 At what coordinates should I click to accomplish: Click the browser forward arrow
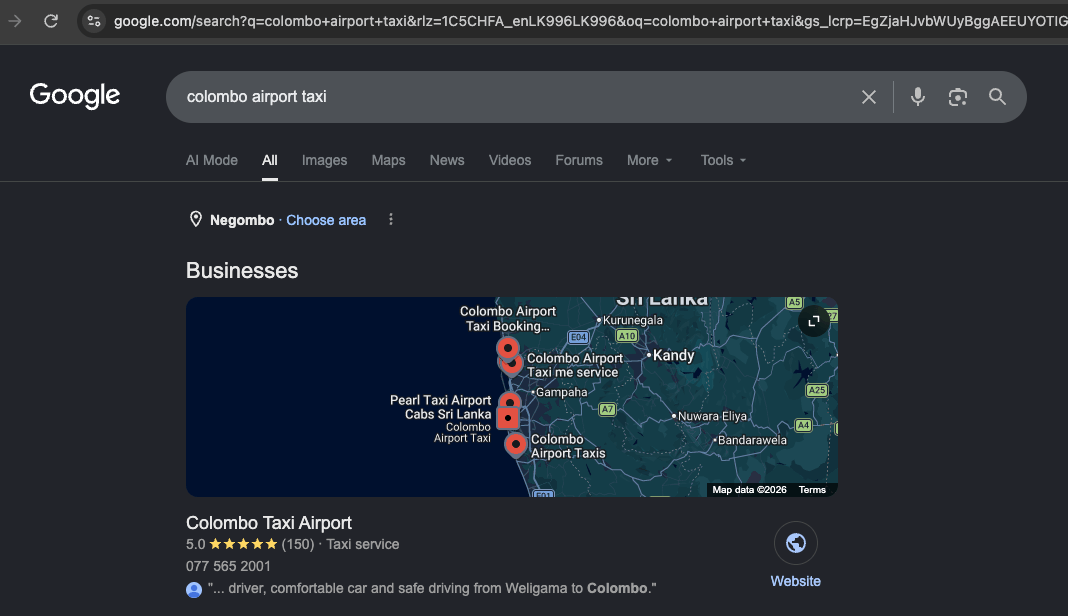(15, 21)
